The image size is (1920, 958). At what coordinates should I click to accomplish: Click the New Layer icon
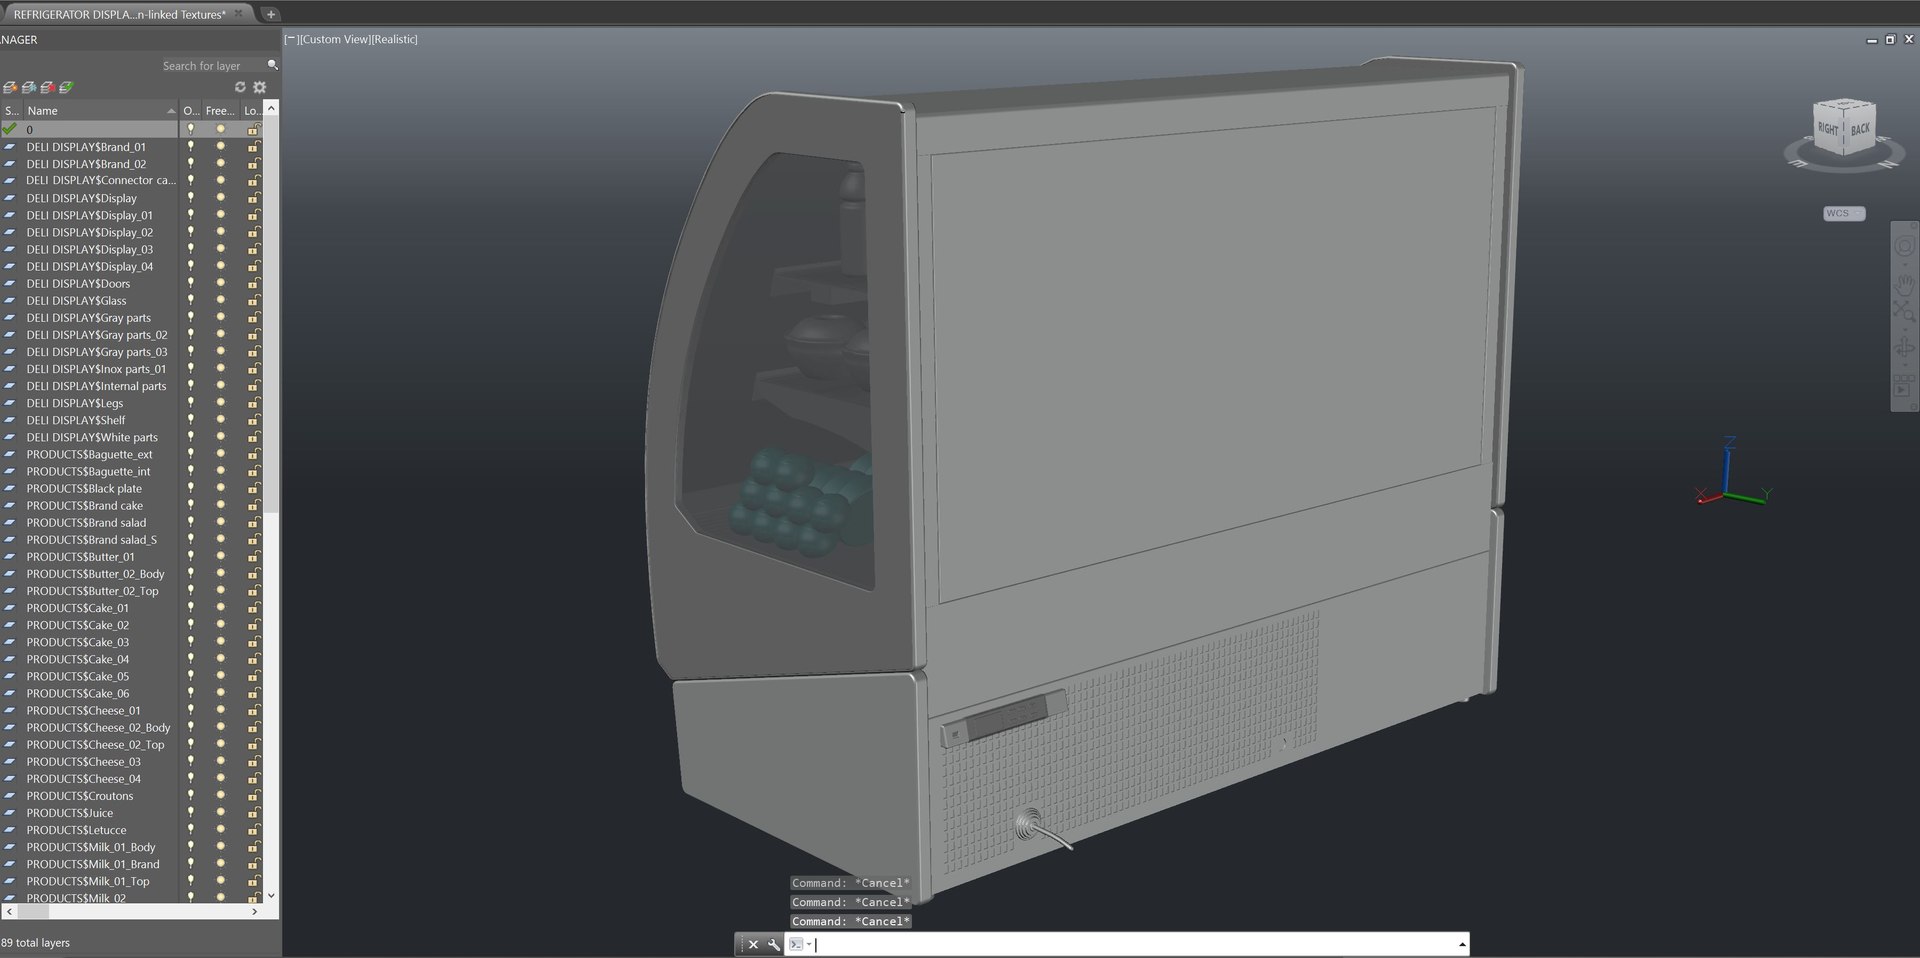click(x=10, y=87)
